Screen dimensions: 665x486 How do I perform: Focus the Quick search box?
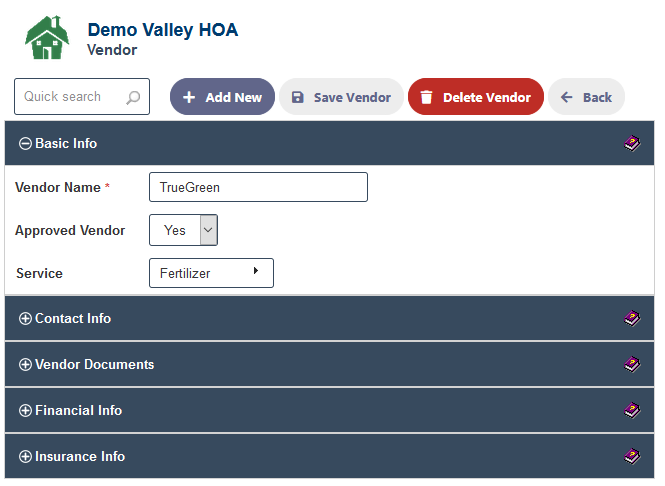(82, 96)
